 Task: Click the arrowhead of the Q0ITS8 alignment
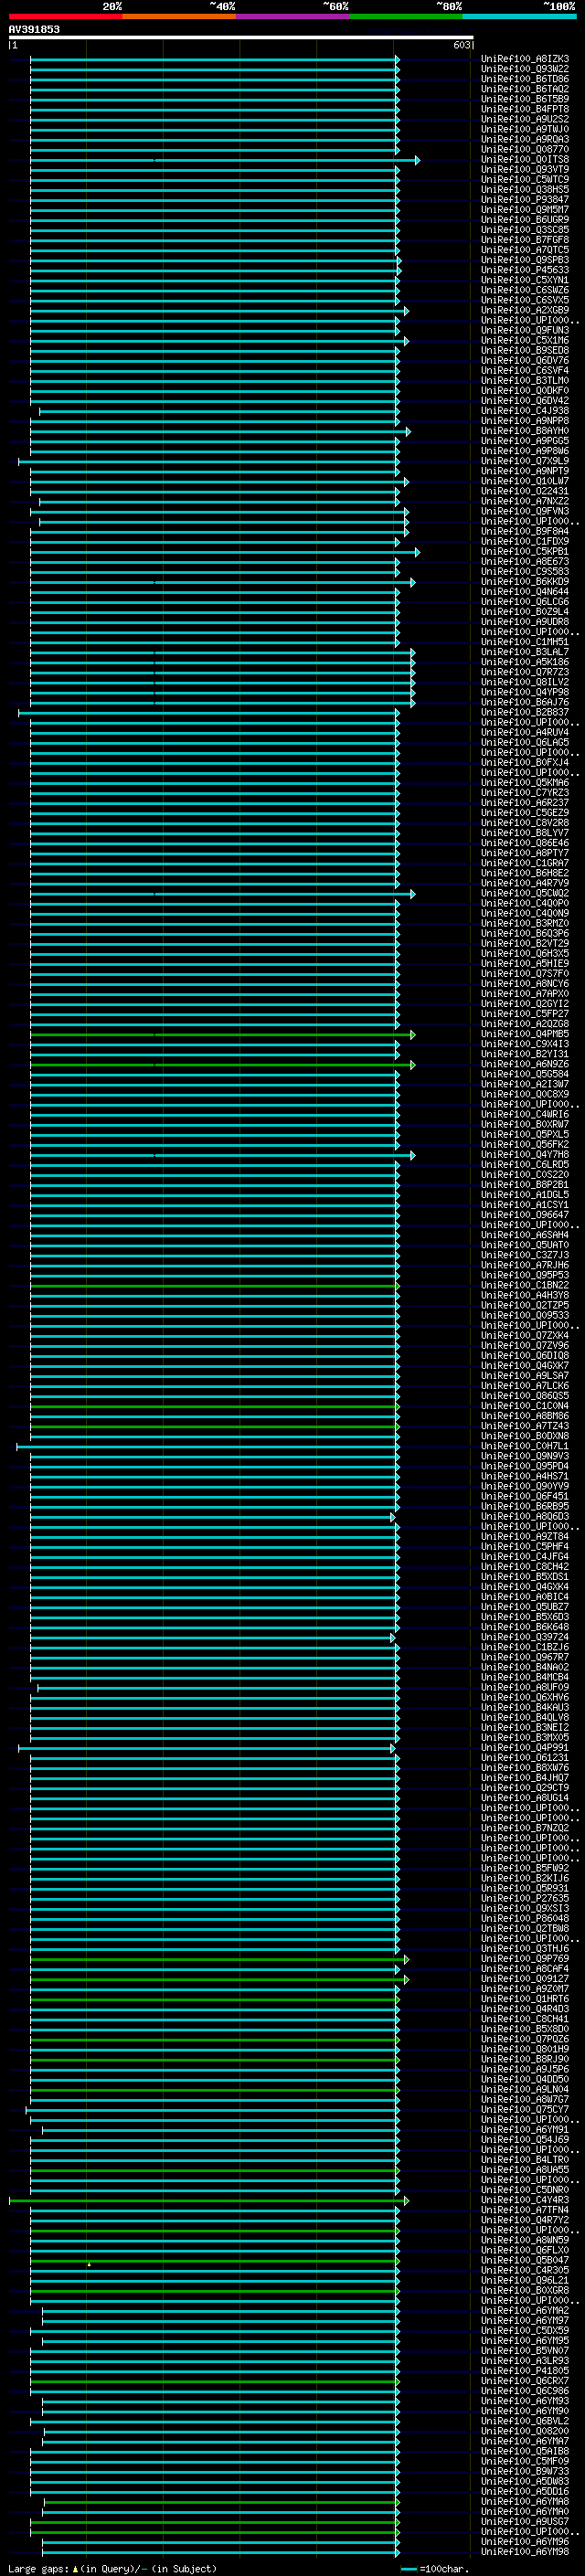(x=417, y=160)
